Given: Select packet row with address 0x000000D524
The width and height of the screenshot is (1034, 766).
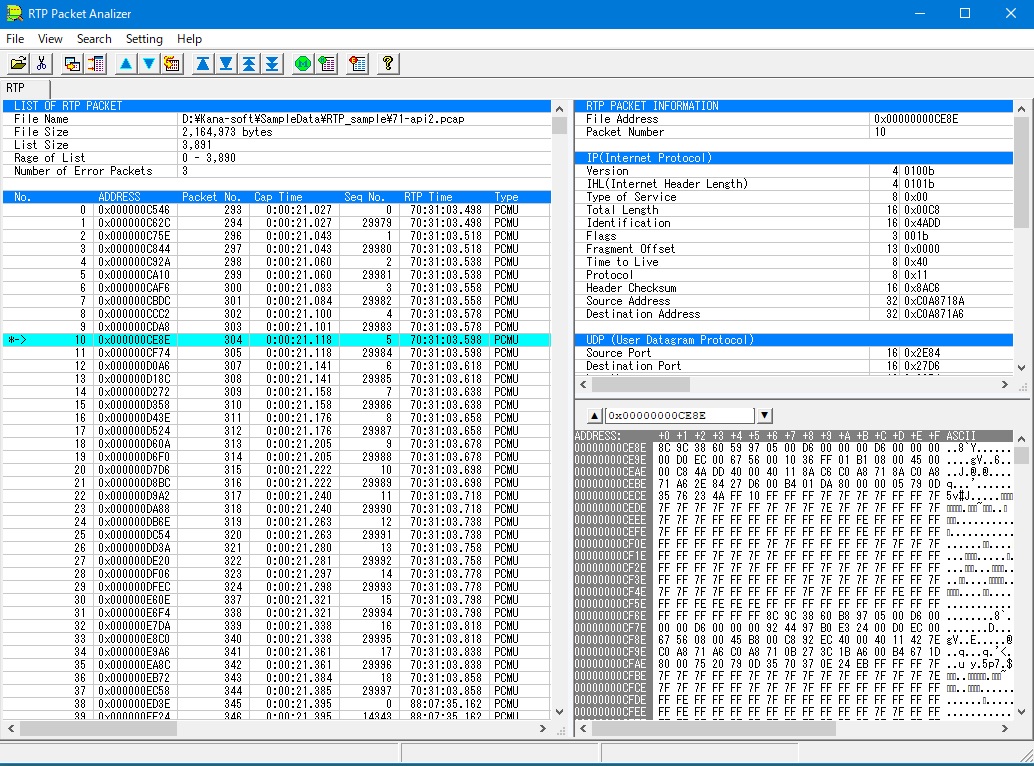Looking at the screenshot, I should (x=134, y=431).
